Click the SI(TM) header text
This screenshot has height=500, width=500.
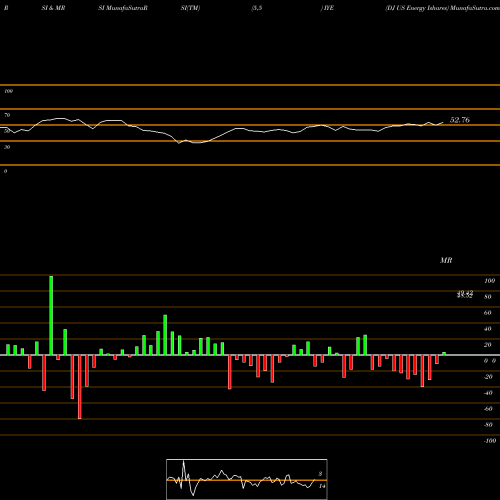(190, 8)
